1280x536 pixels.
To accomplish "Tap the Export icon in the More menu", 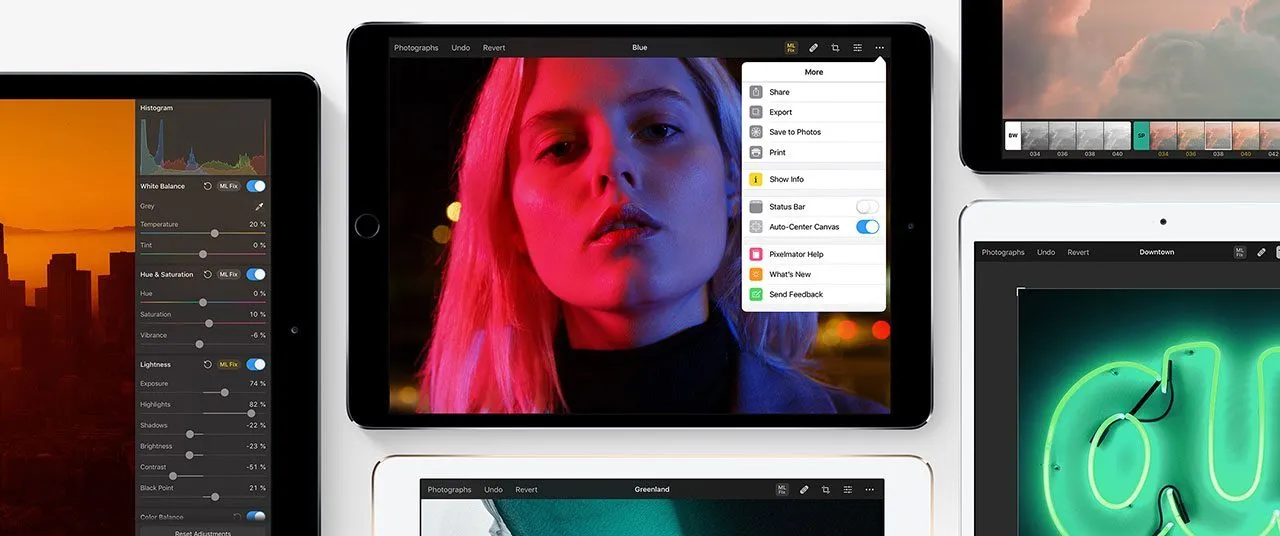I will pyautogui.click(x=756, y=112).
